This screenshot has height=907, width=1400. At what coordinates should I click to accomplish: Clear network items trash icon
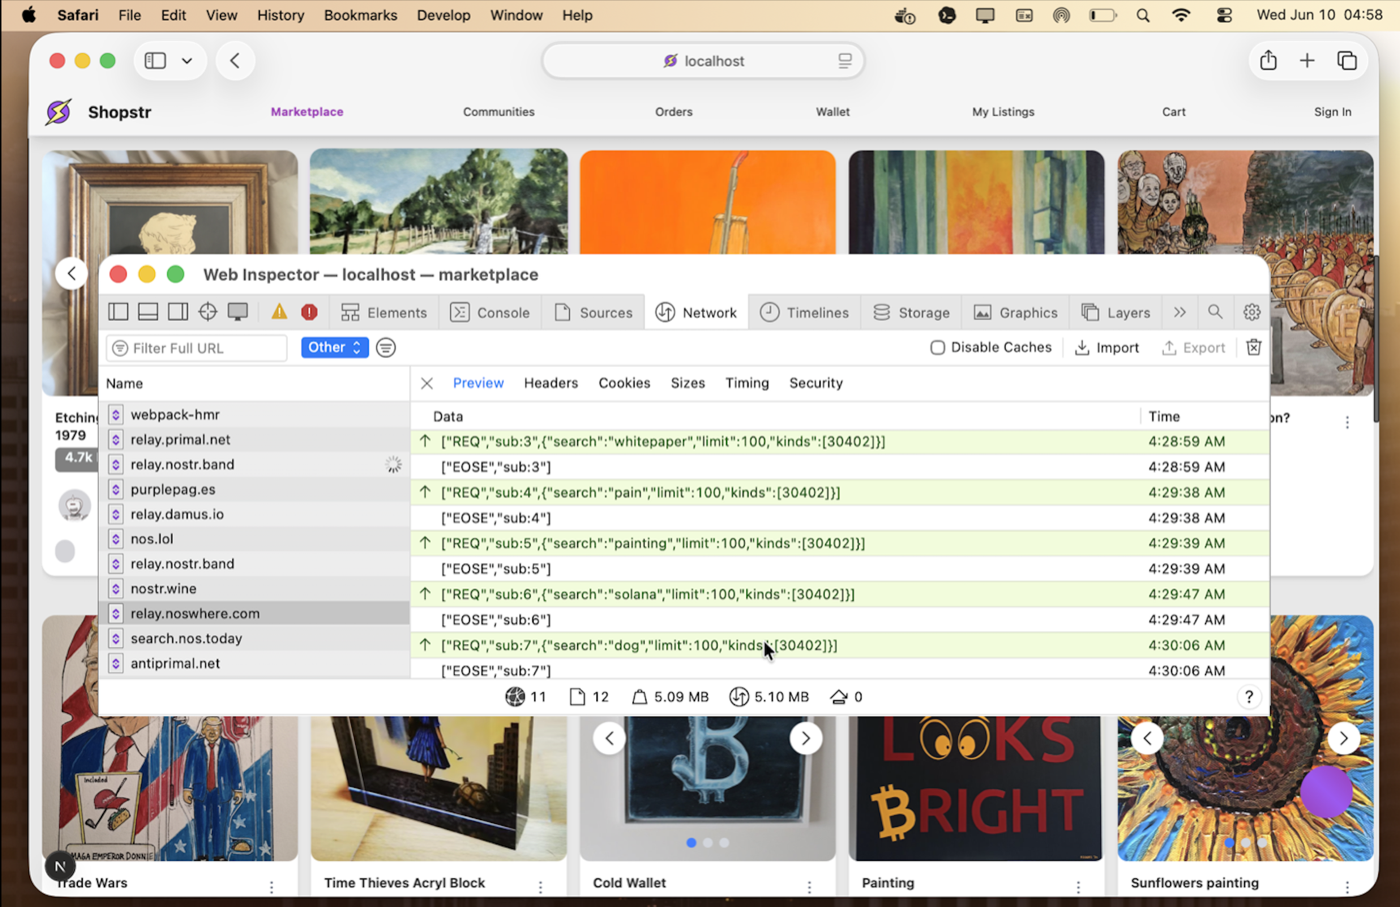coord(1253,347)
